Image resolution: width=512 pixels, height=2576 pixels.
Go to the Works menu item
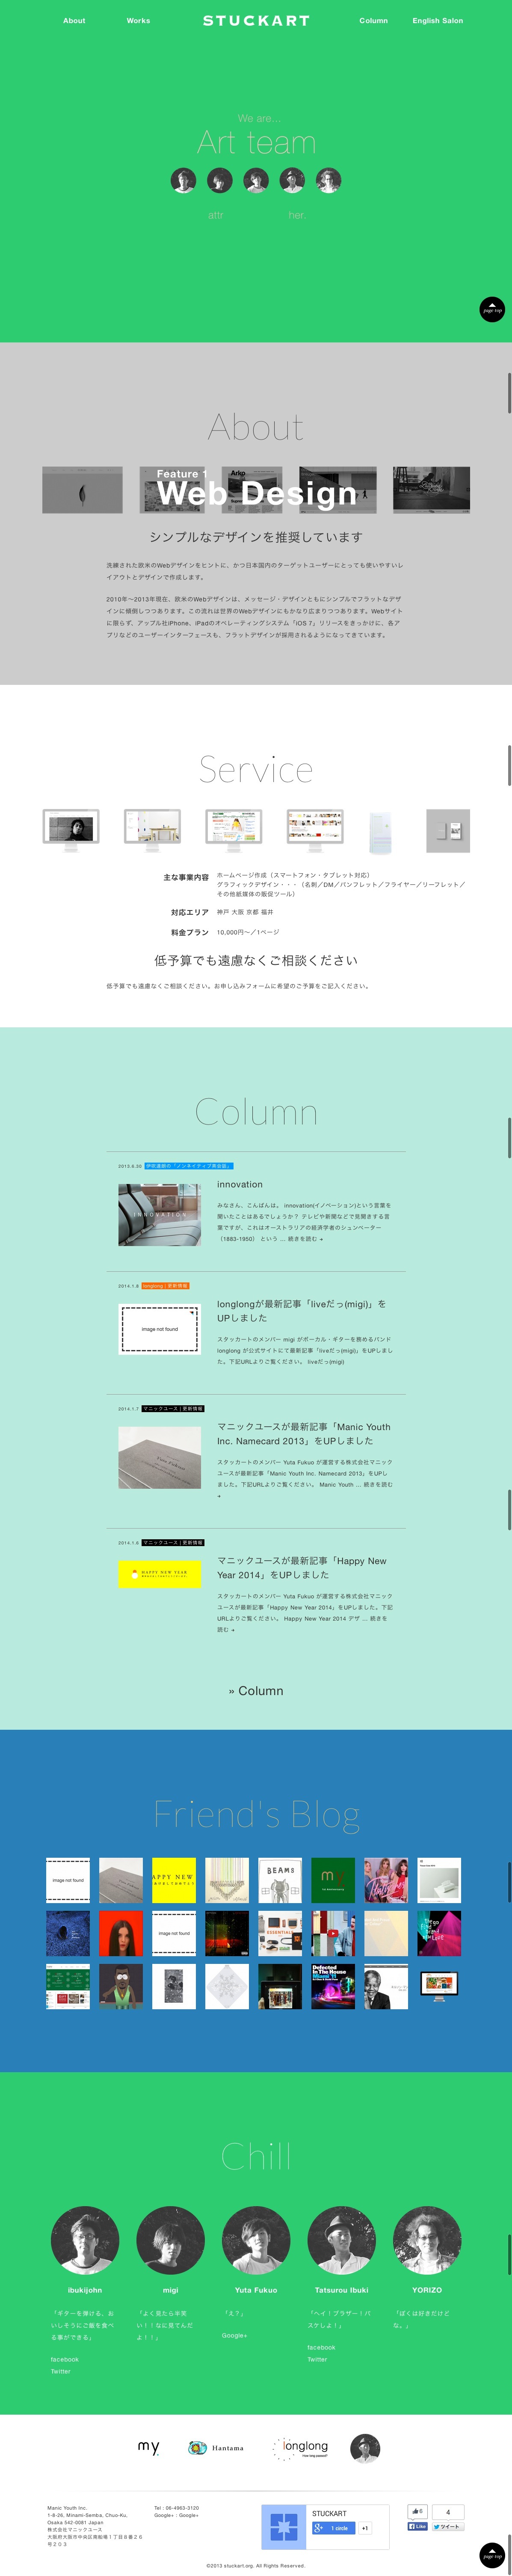click(x=138, y=21)
